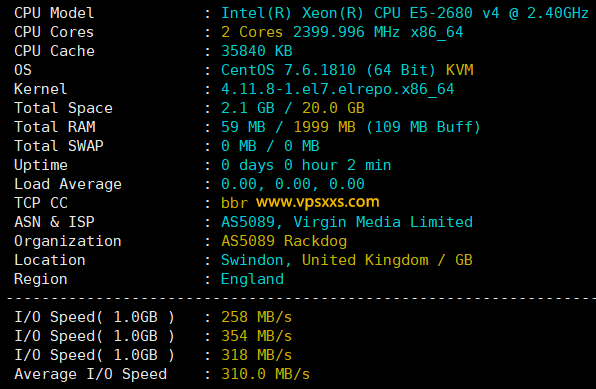Select the CPU Model value Intel Xeon E5-2680
This screenshot has height=389, width=596.
(x=405, y=13)
